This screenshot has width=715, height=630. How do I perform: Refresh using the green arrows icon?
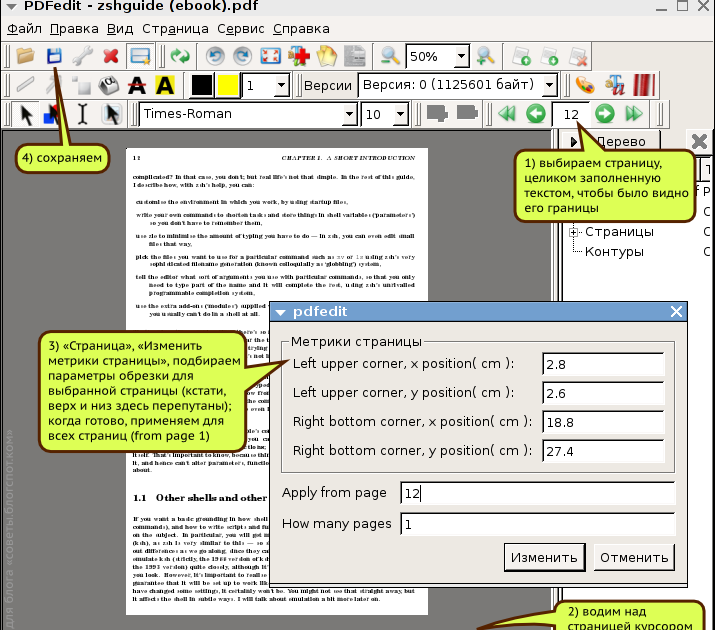click(180, 56)
